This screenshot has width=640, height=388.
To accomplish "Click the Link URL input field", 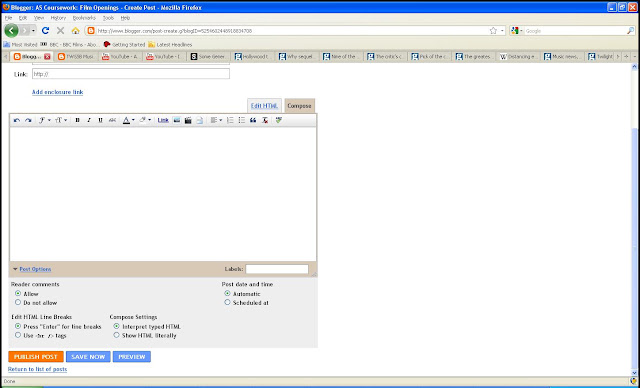I will pos(131,74).
